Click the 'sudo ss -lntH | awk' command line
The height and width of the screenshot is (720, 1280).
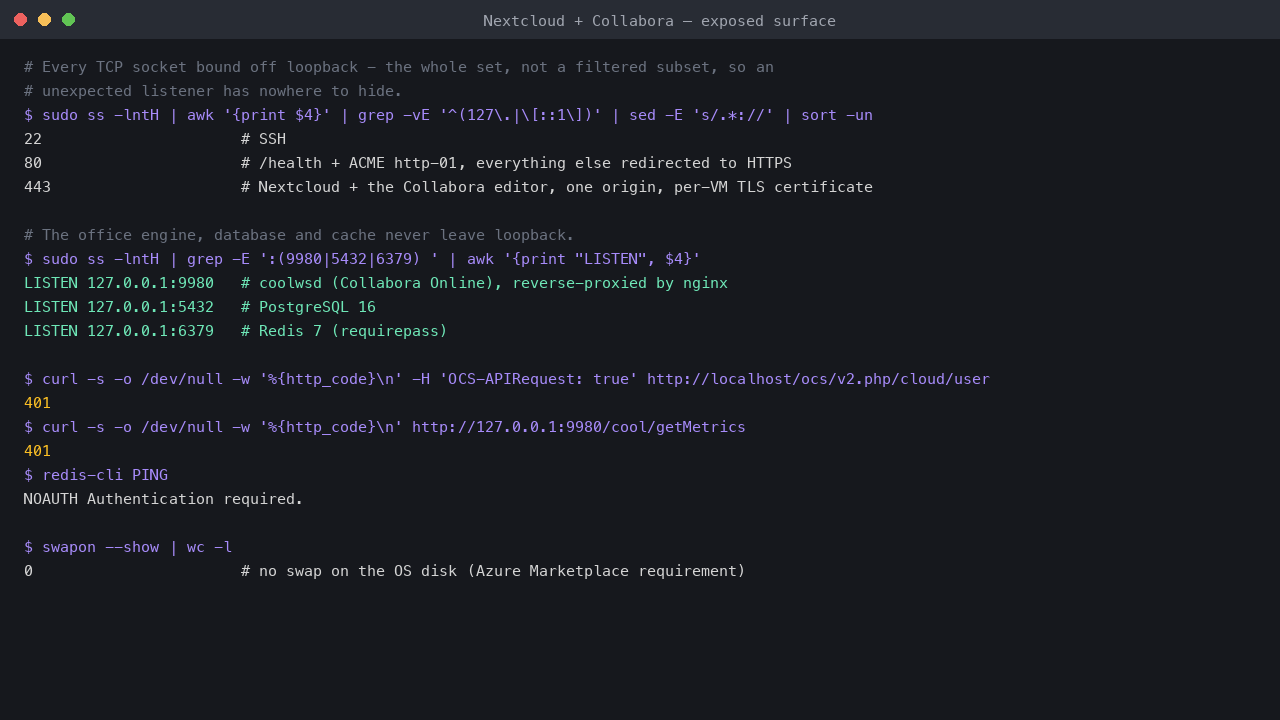(448, 115)
